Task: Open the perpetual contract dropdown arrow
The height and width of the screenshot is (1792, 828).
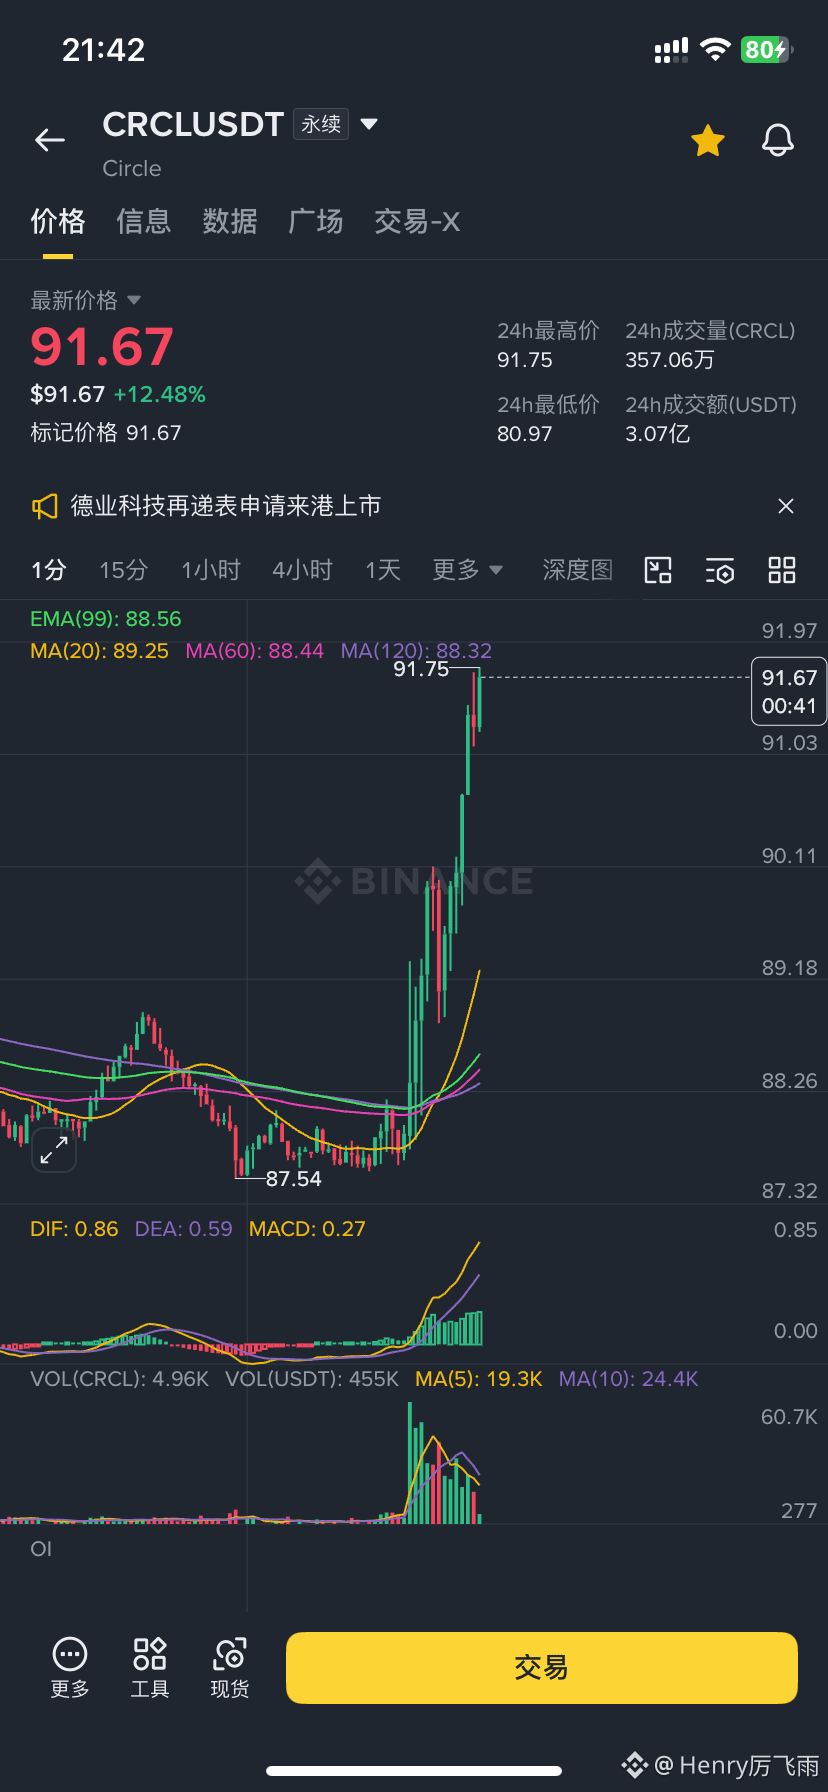Action: coord(369,124)
